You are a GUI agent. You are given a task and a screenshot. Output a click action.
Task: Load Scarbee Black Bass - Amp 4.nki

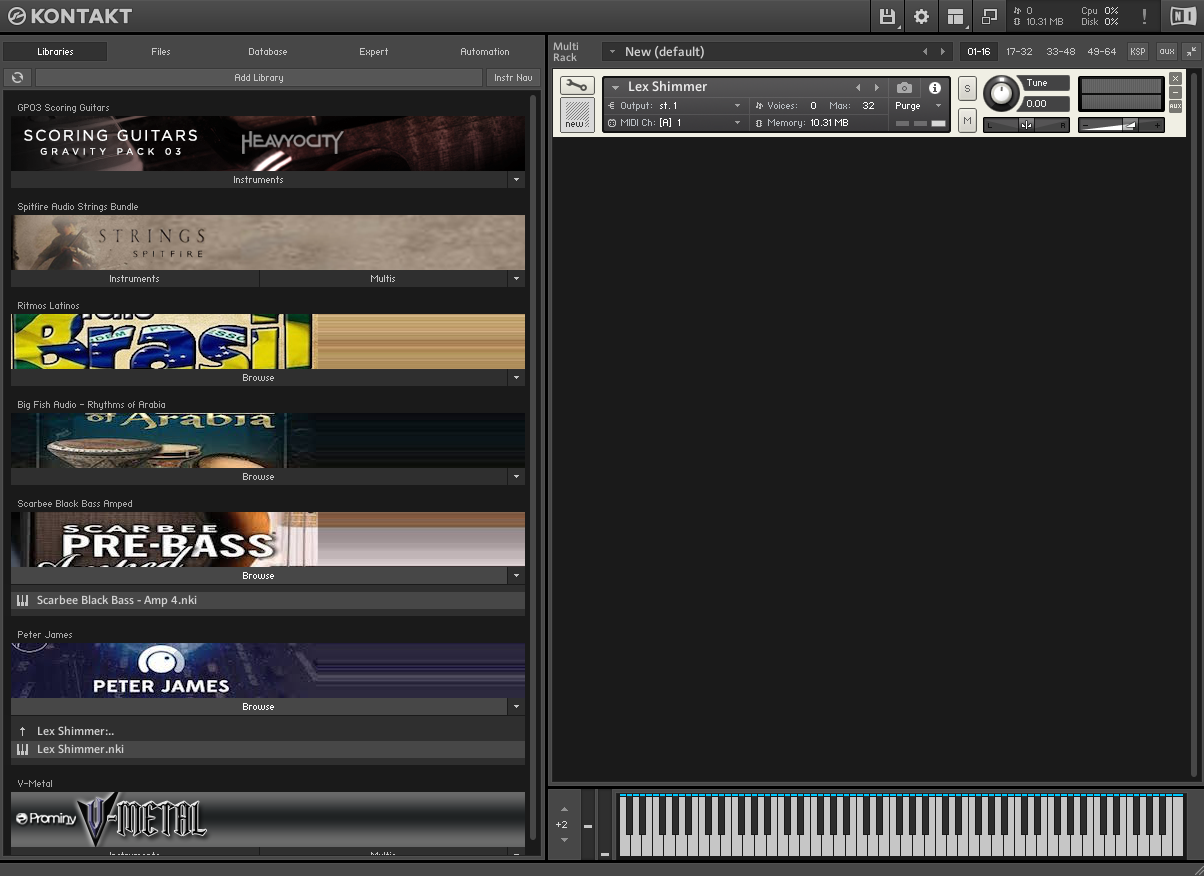click(268, 601)
